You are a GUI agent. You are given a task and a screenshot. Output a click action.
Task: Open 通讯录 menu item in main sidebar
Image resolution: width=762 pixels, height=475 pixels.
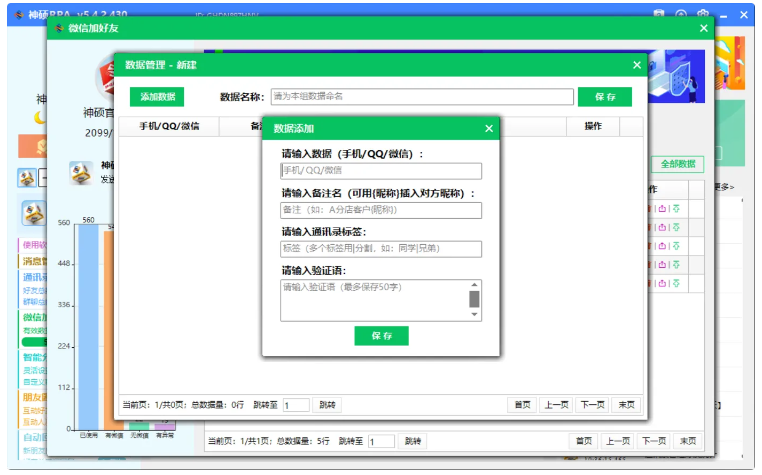[33, 277]
